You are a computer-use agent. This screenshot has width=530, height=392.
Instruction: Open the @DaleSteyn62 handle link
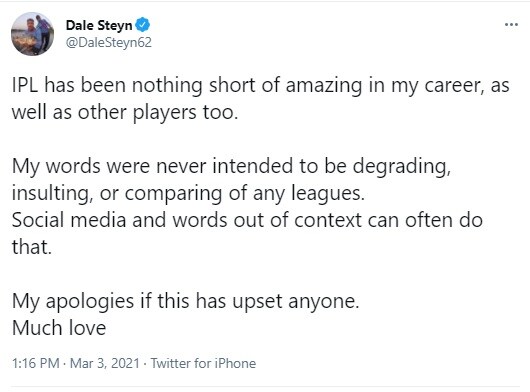pos(109,43)
